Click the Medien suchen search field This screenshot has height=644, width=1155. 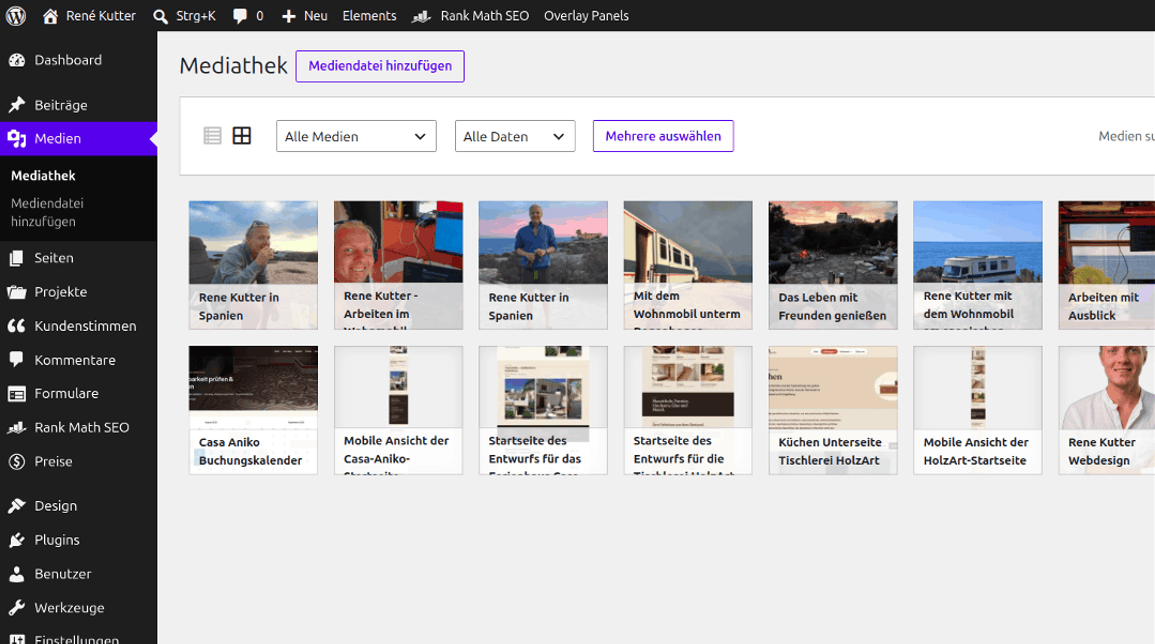(1126, 136)
